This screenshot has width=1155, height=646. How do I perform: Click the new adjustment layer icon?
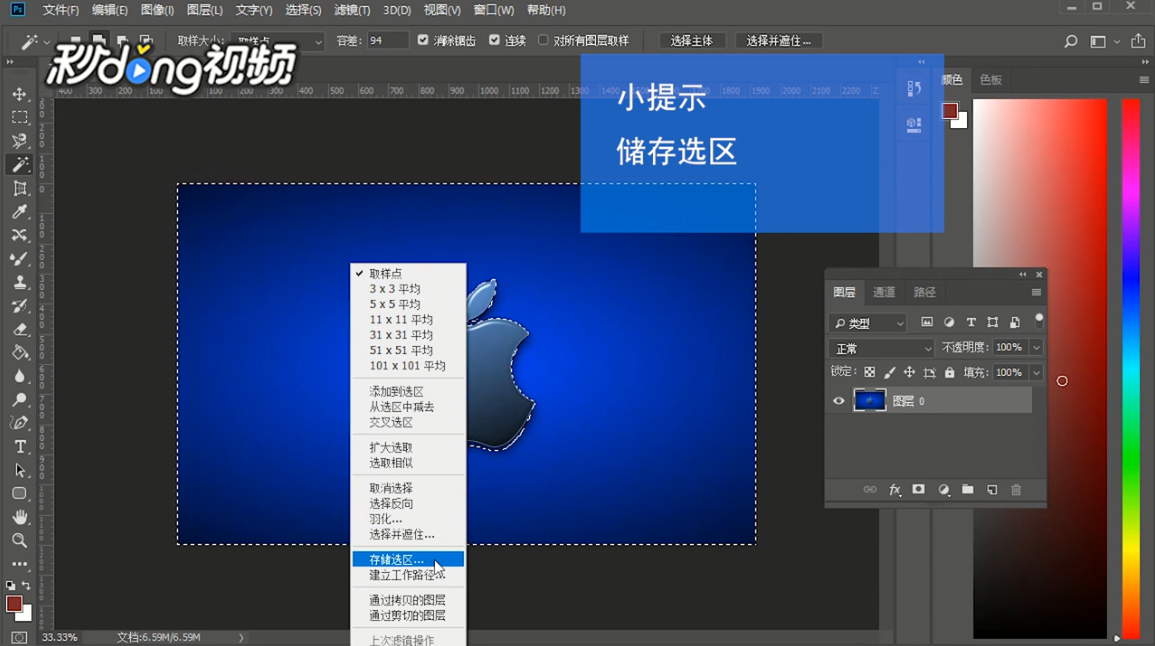point(944,490)
